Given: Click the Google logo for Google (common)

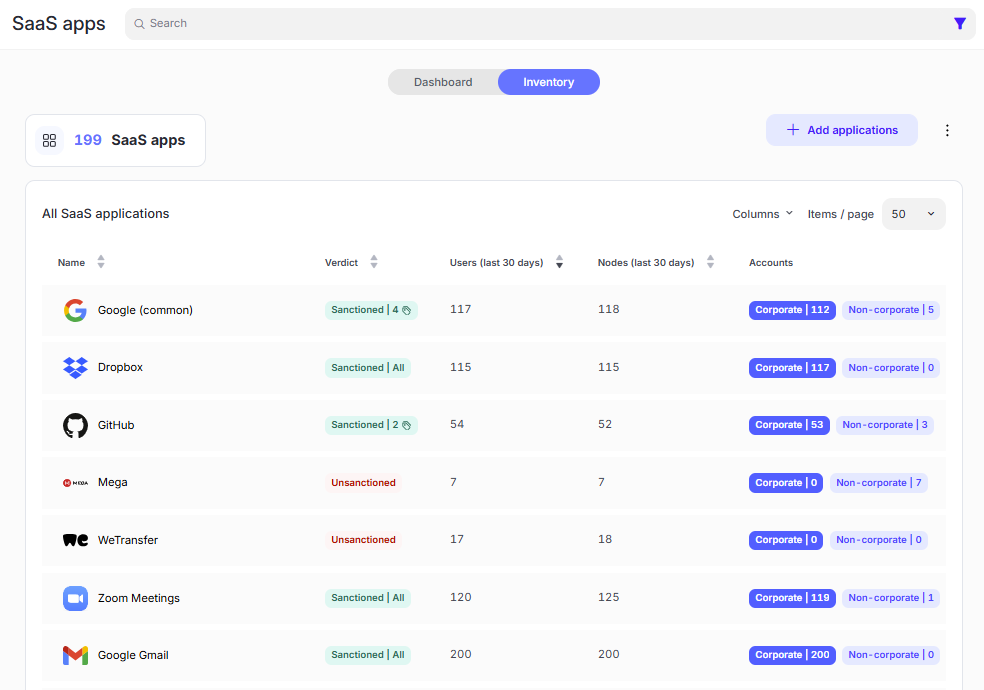Looking at the screenshot, I should coord(75,310).
